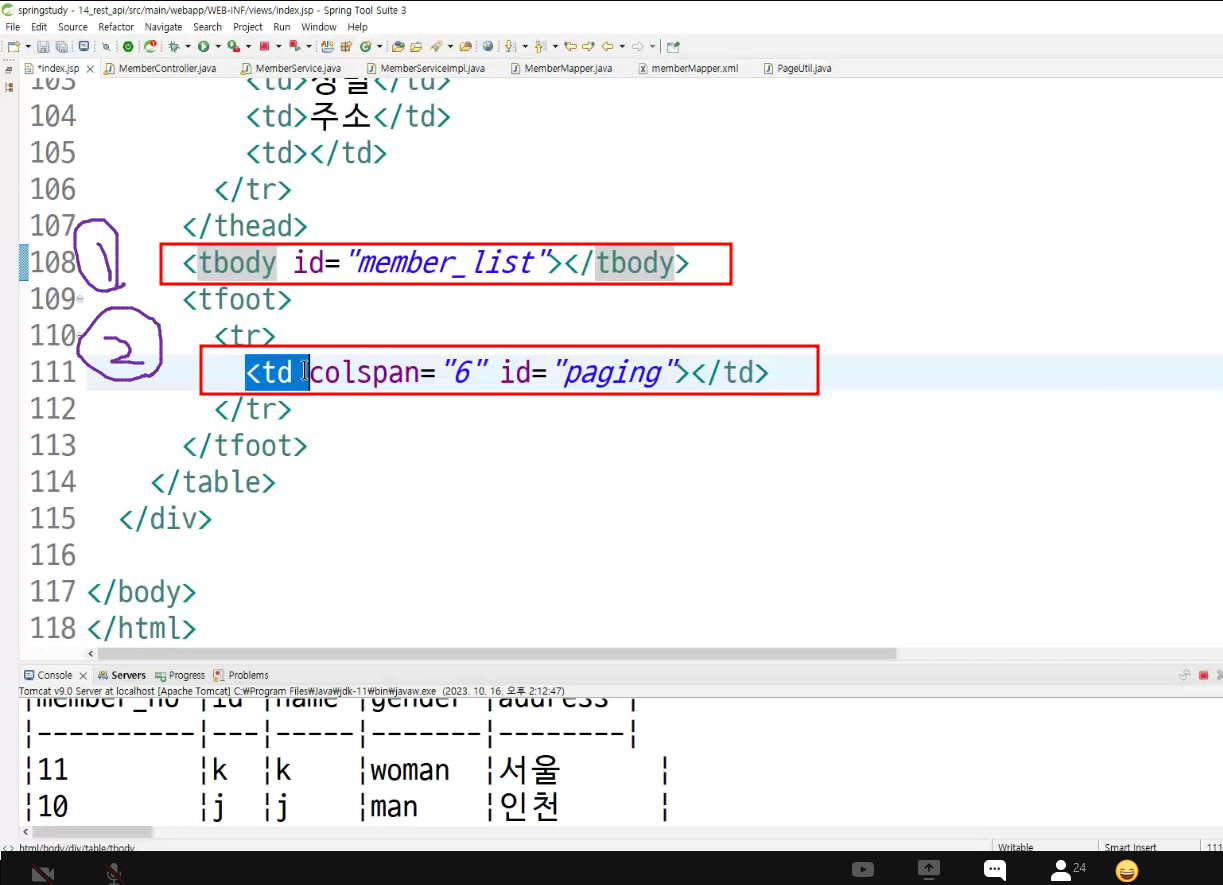The width and height of the screenshot is (1223, 885).
Task: Open the Source menu
Action: [x=73, y=27]
